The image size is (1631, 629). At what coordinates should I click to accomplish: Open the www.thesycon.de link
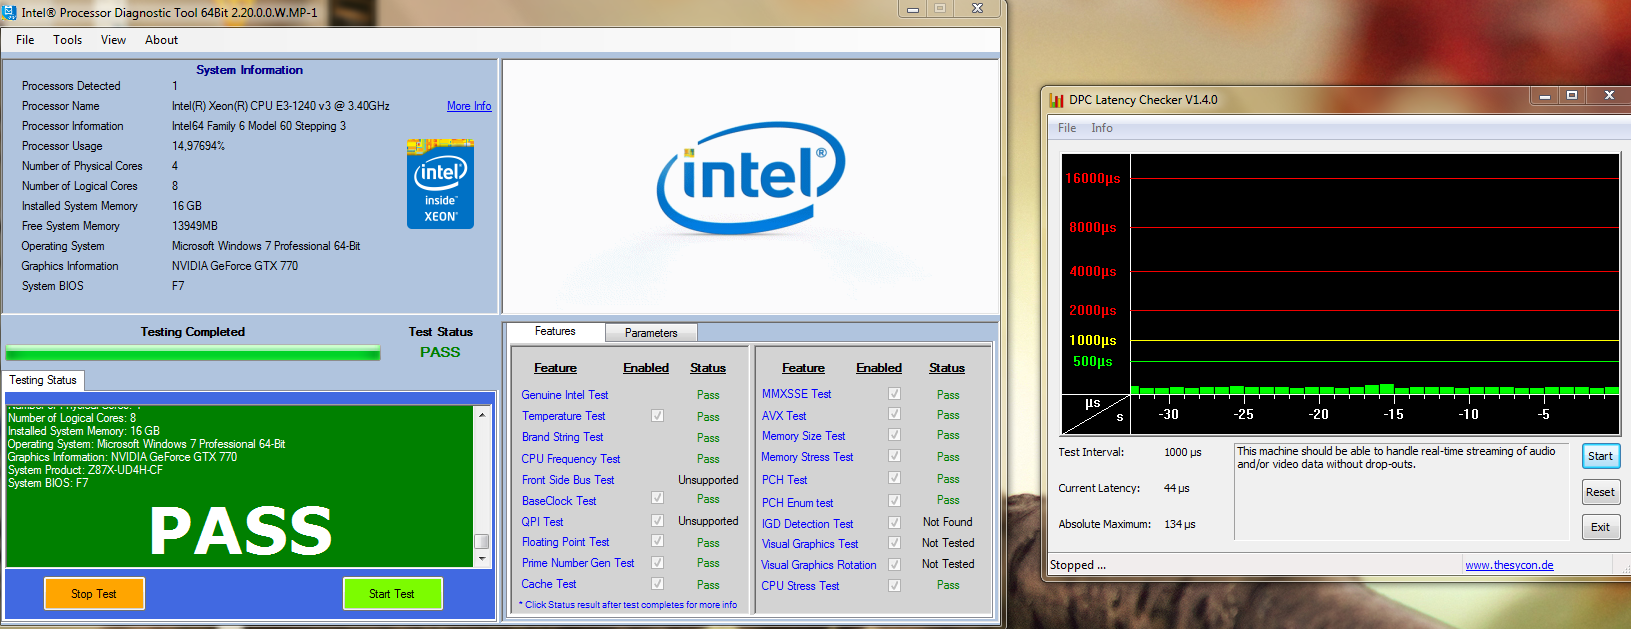[1509, 565]
